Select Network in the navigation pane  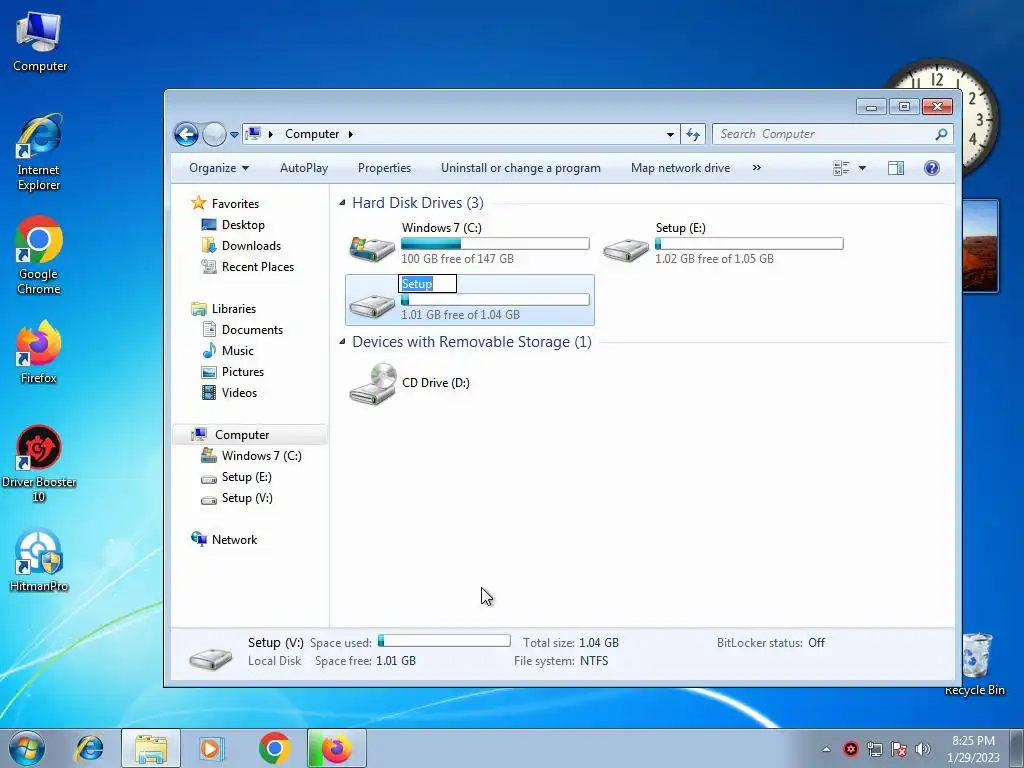click(x=234, y=540)
